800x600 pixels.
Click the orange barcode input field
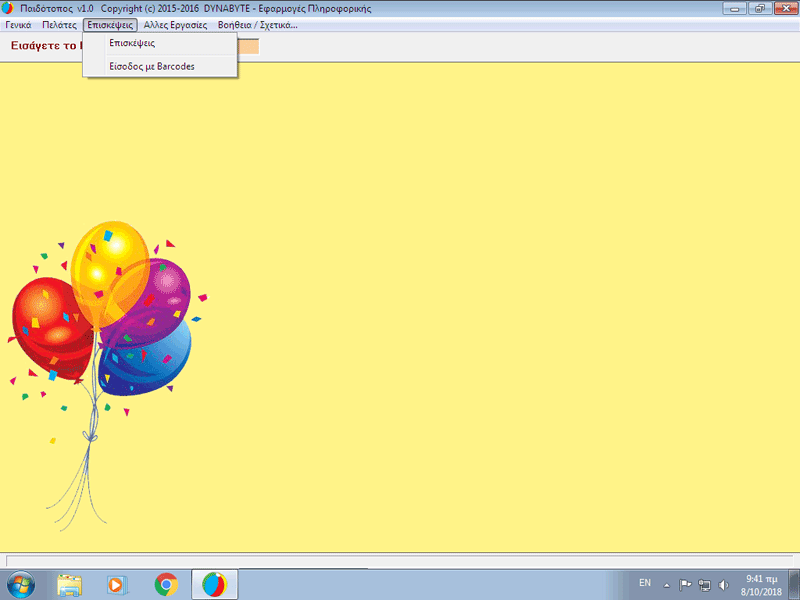click(248, 46)
